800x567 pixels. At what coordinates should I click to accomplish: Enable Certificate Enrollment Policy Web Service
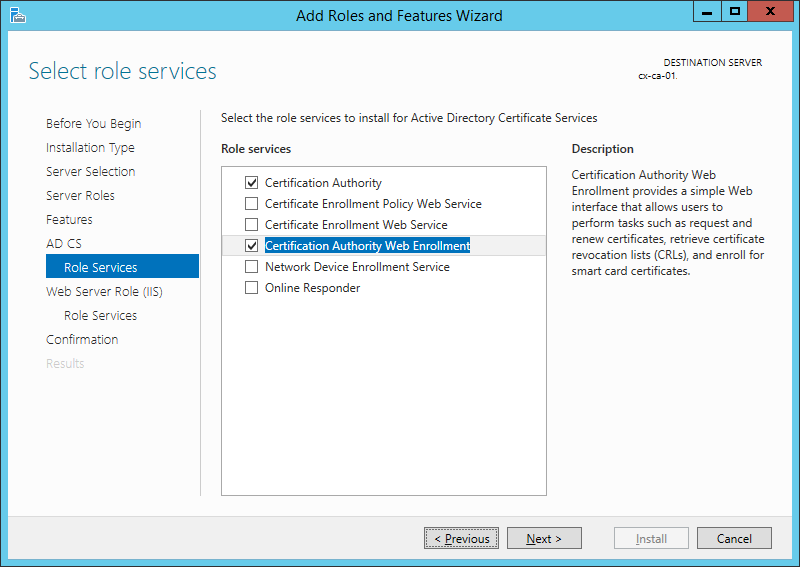[251, 204]
